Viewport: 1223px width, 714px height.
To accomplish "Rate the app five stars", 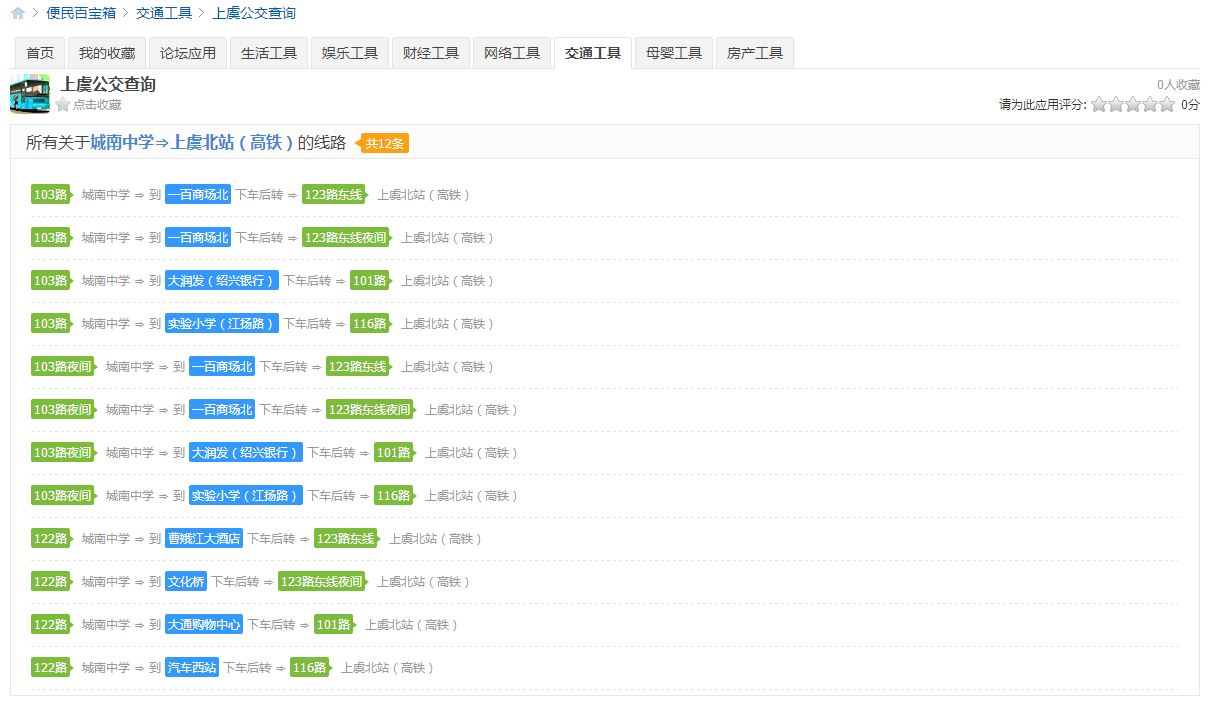I will (1167, 104).
